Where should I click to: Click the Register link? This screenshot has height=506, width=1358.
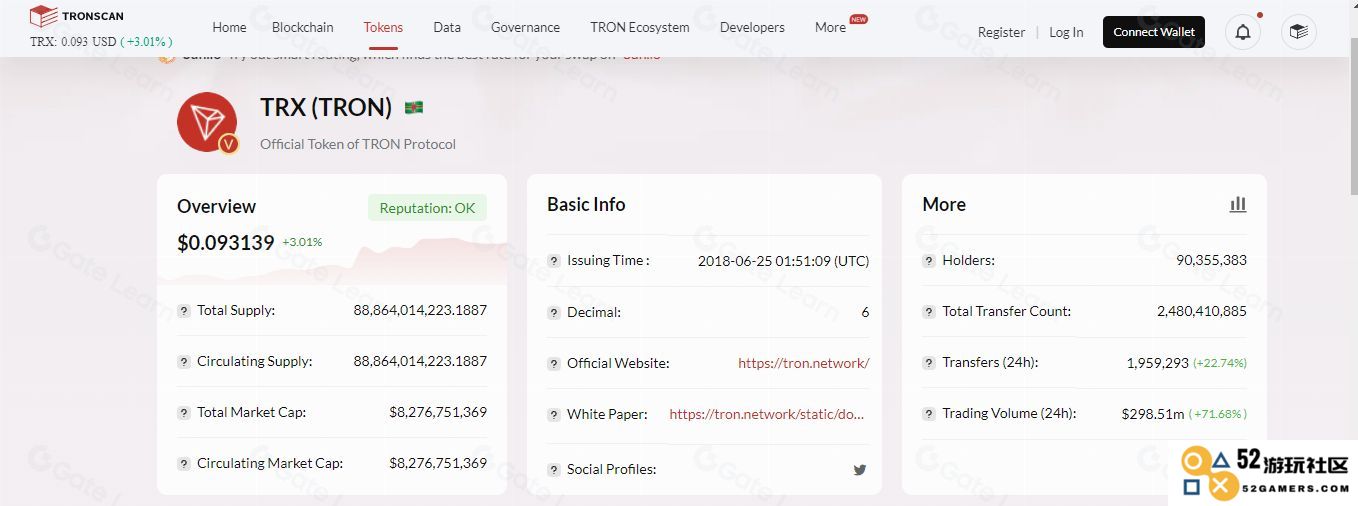point(1001,32)
